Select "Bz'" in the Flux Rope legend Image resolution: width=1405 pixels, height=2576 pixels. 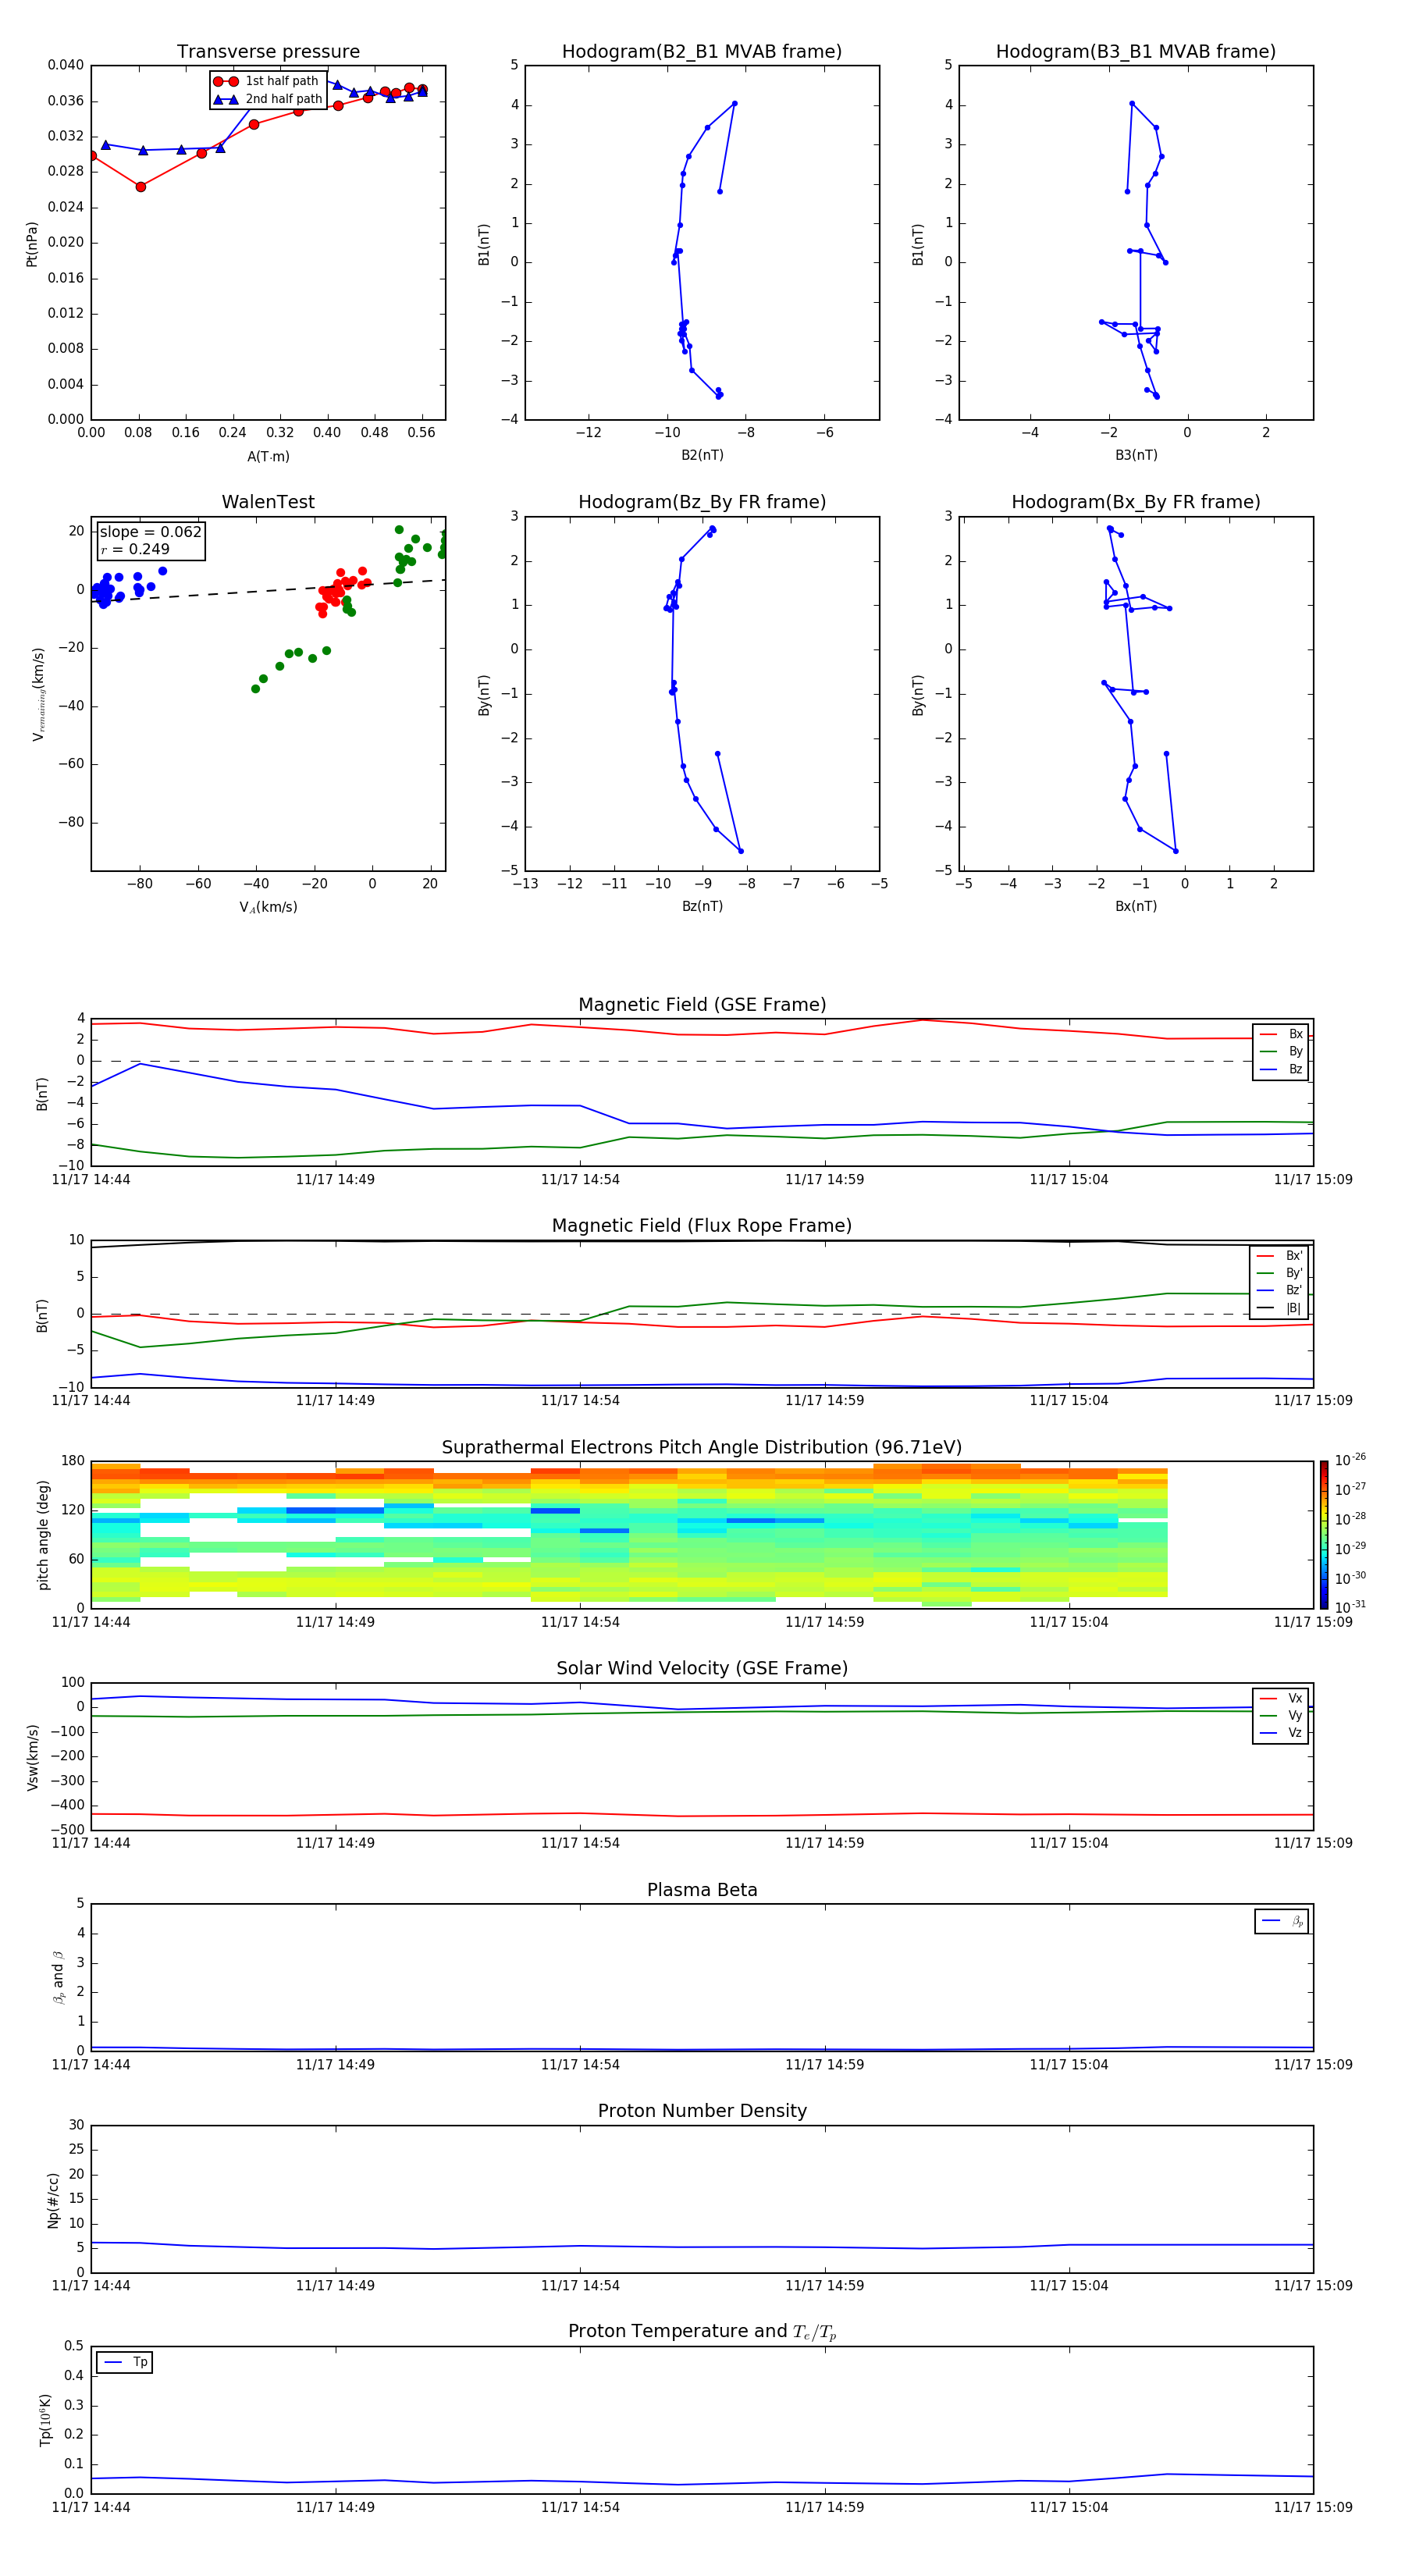click(x=1279, y=1290)
